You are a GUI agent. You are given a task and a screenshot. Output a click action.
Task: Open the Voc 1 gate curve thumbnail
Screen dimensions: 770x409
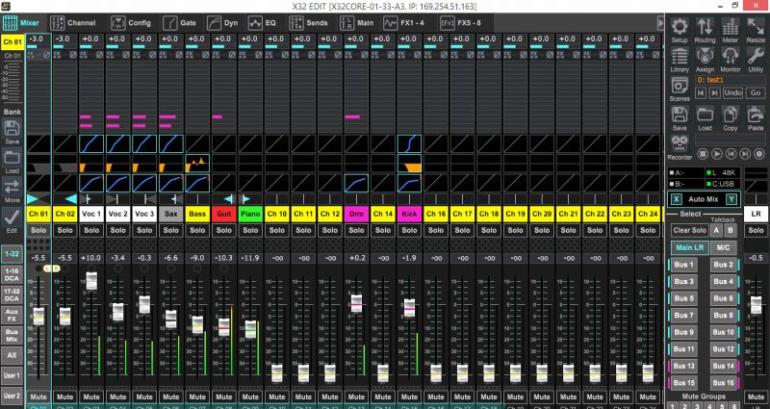click(x=91, y=144)
